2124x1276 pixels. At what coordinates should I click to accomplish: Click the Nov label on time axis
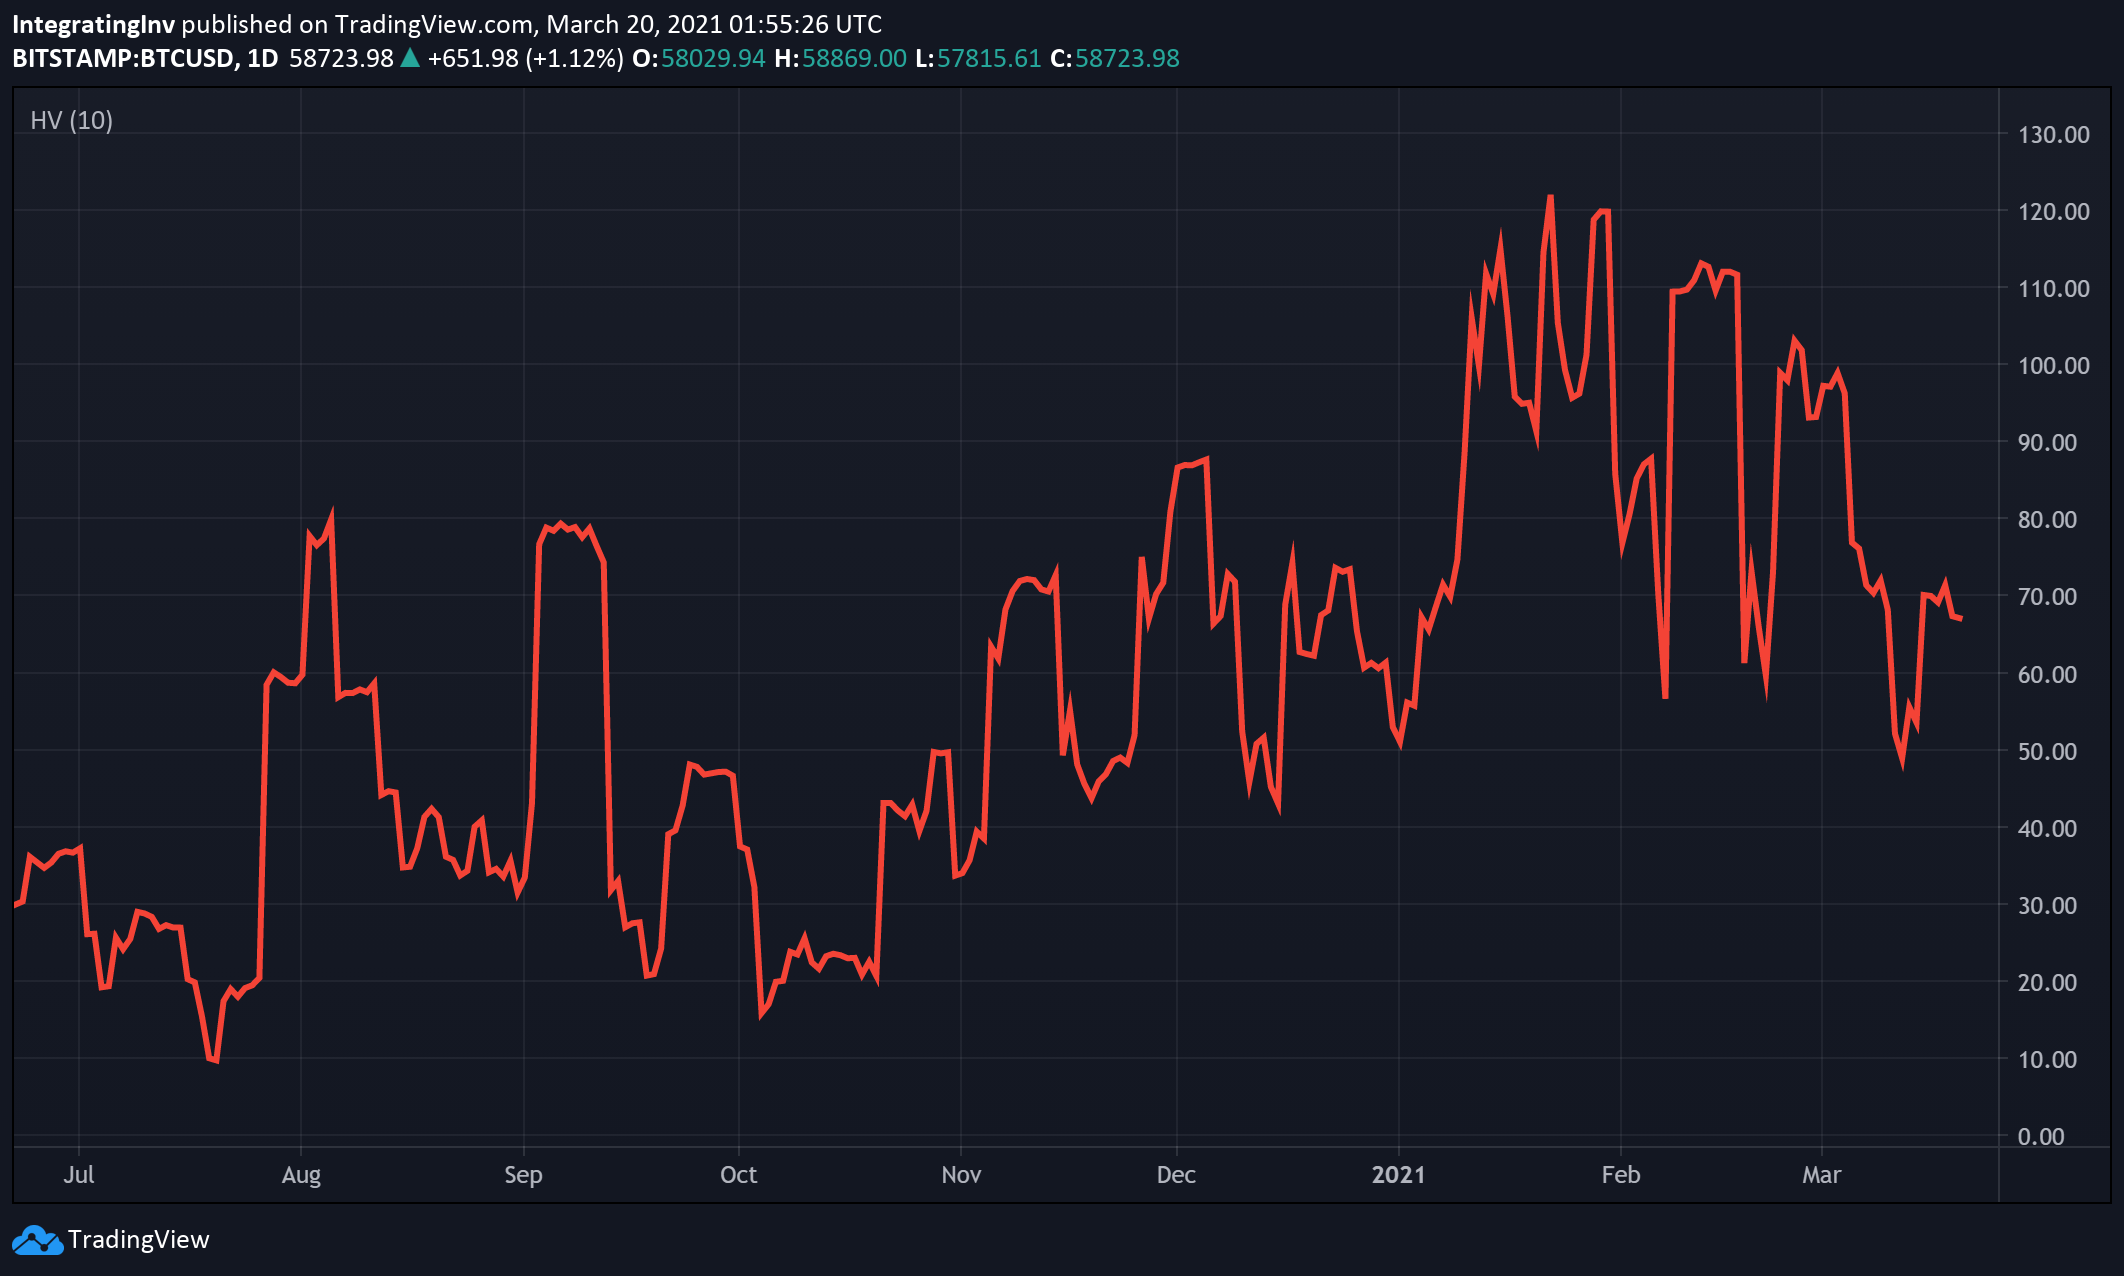click(x=961, y=1175)
